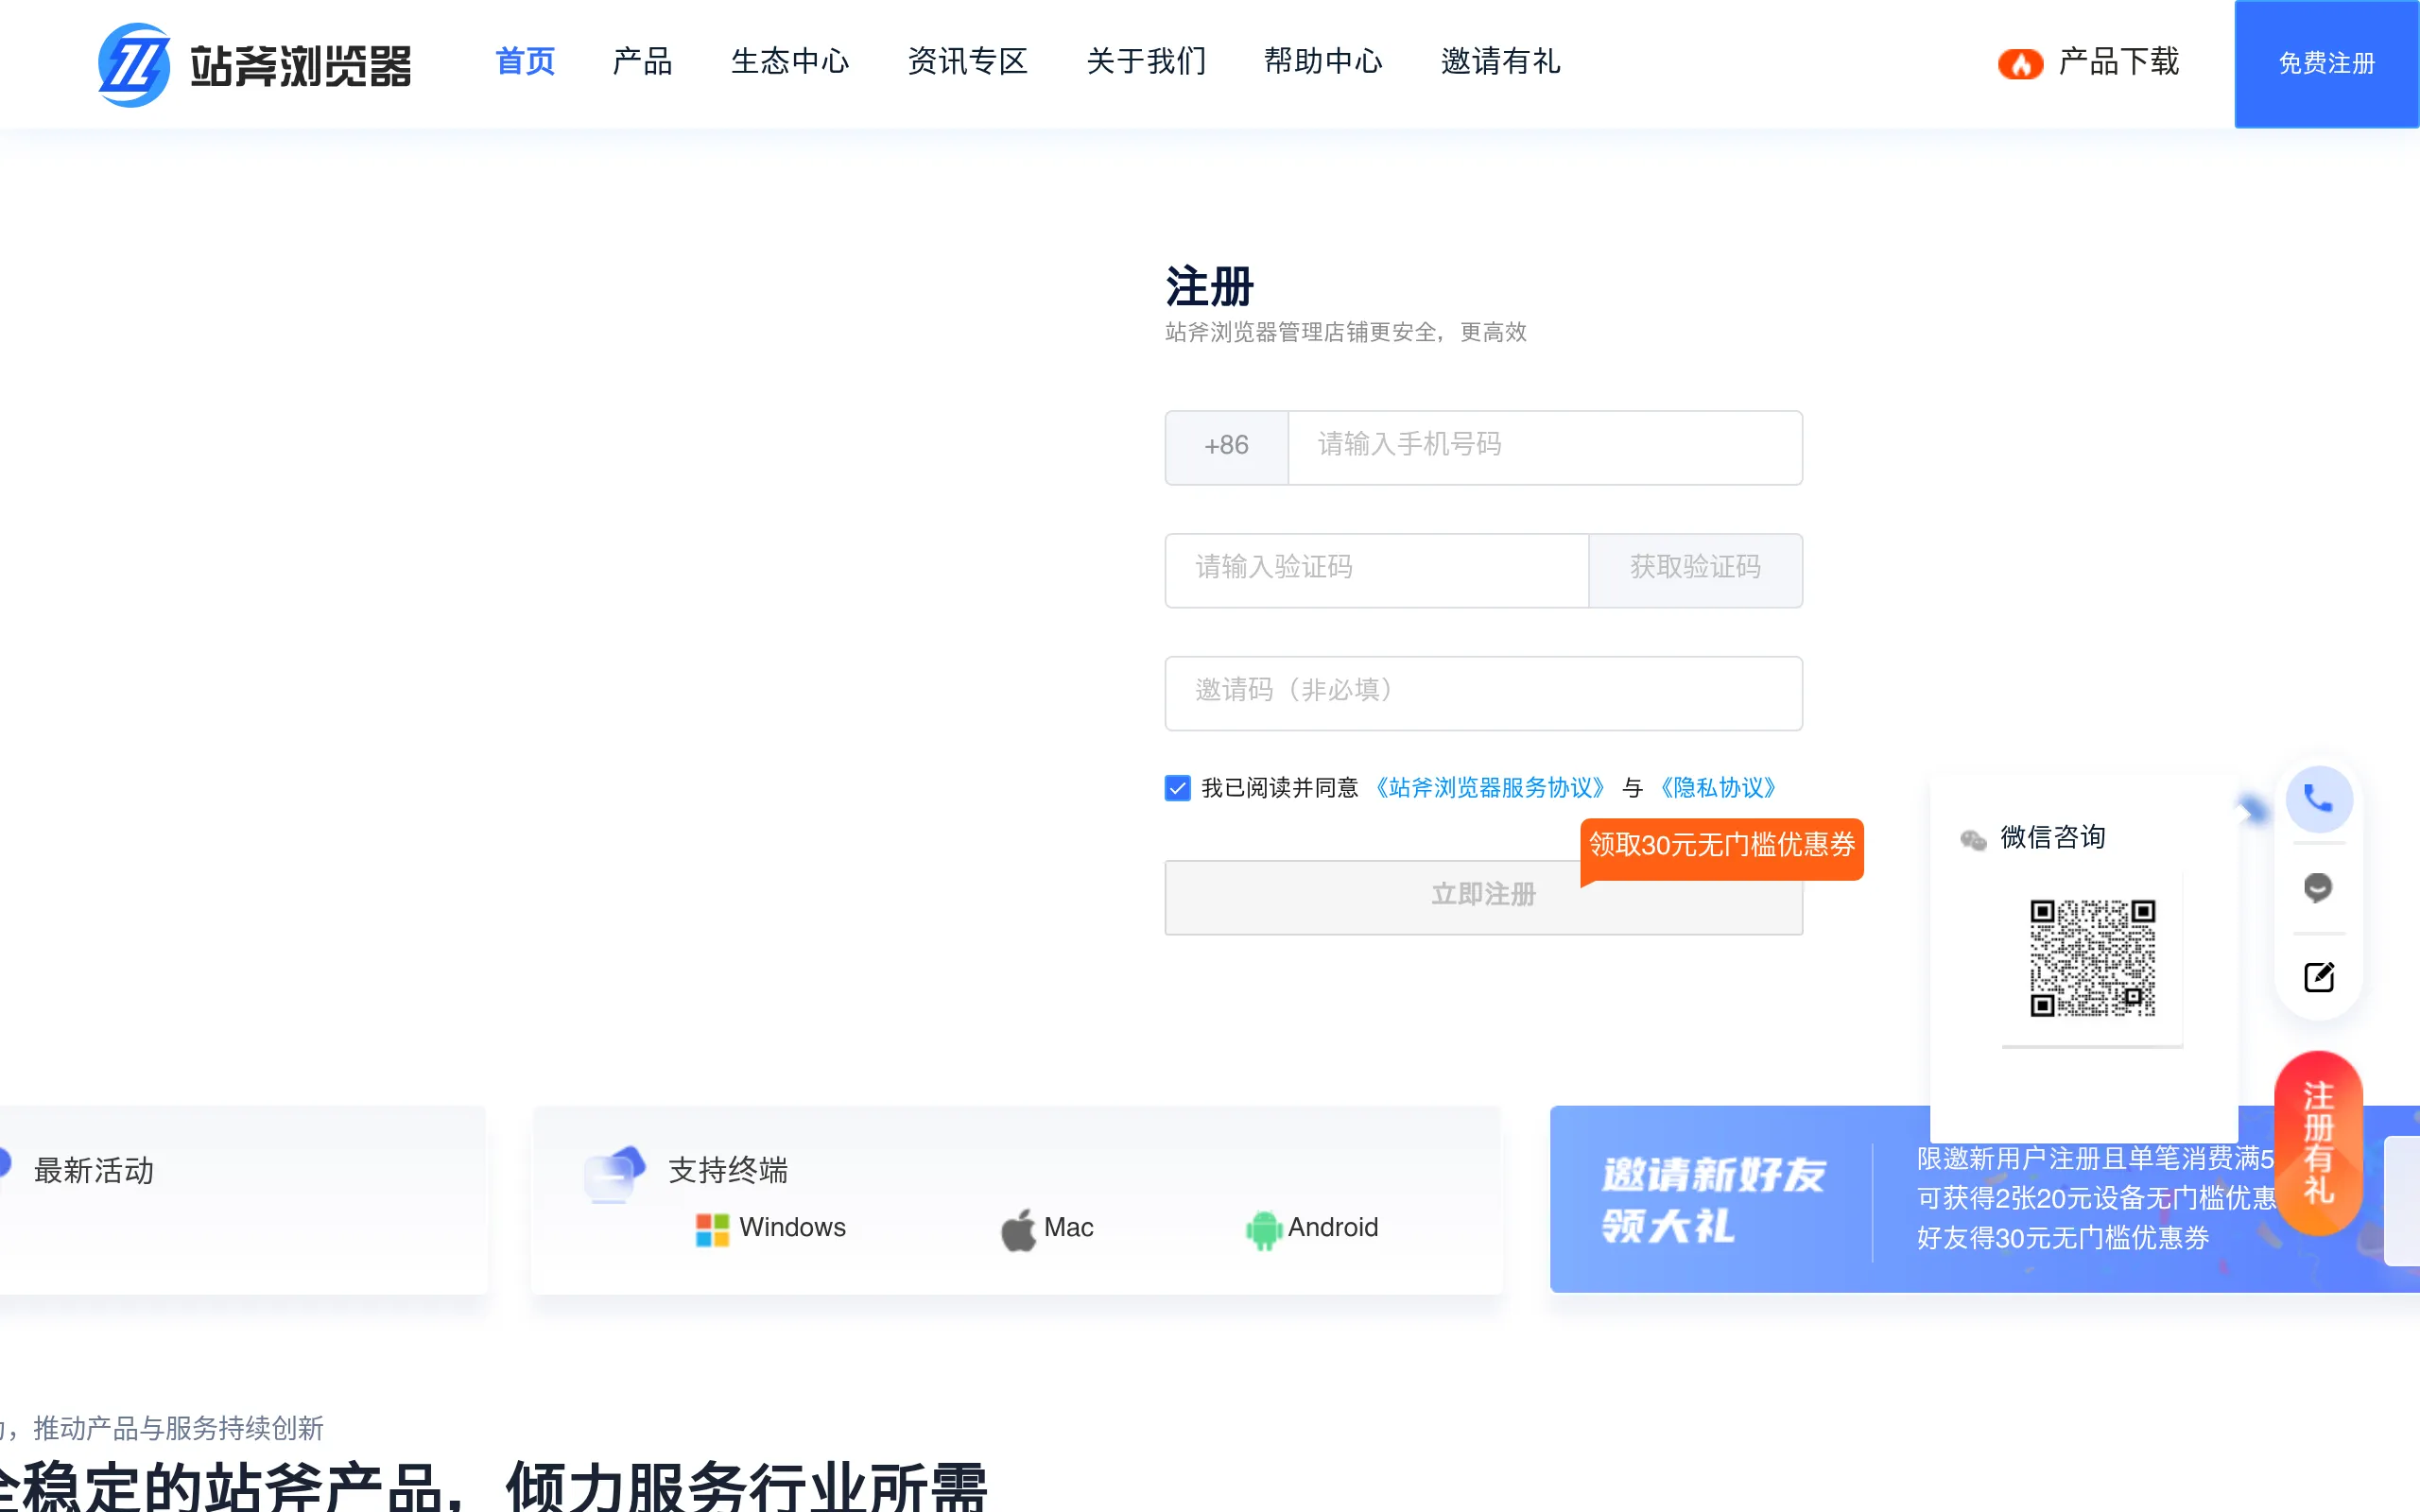Click the 注册 form heading
The image size is (2420, 1512).
click(1209, 287)
